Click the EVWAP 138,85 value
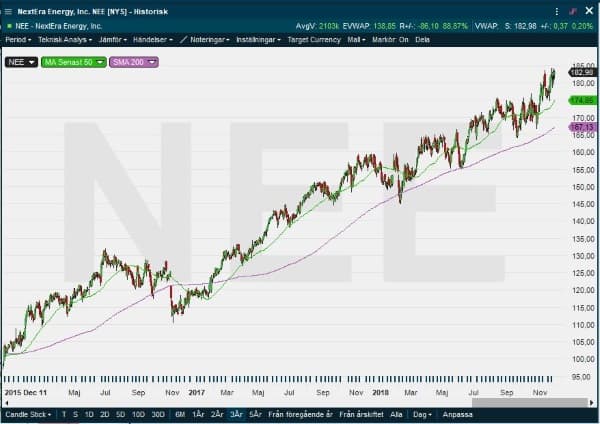 coord(384,26)
